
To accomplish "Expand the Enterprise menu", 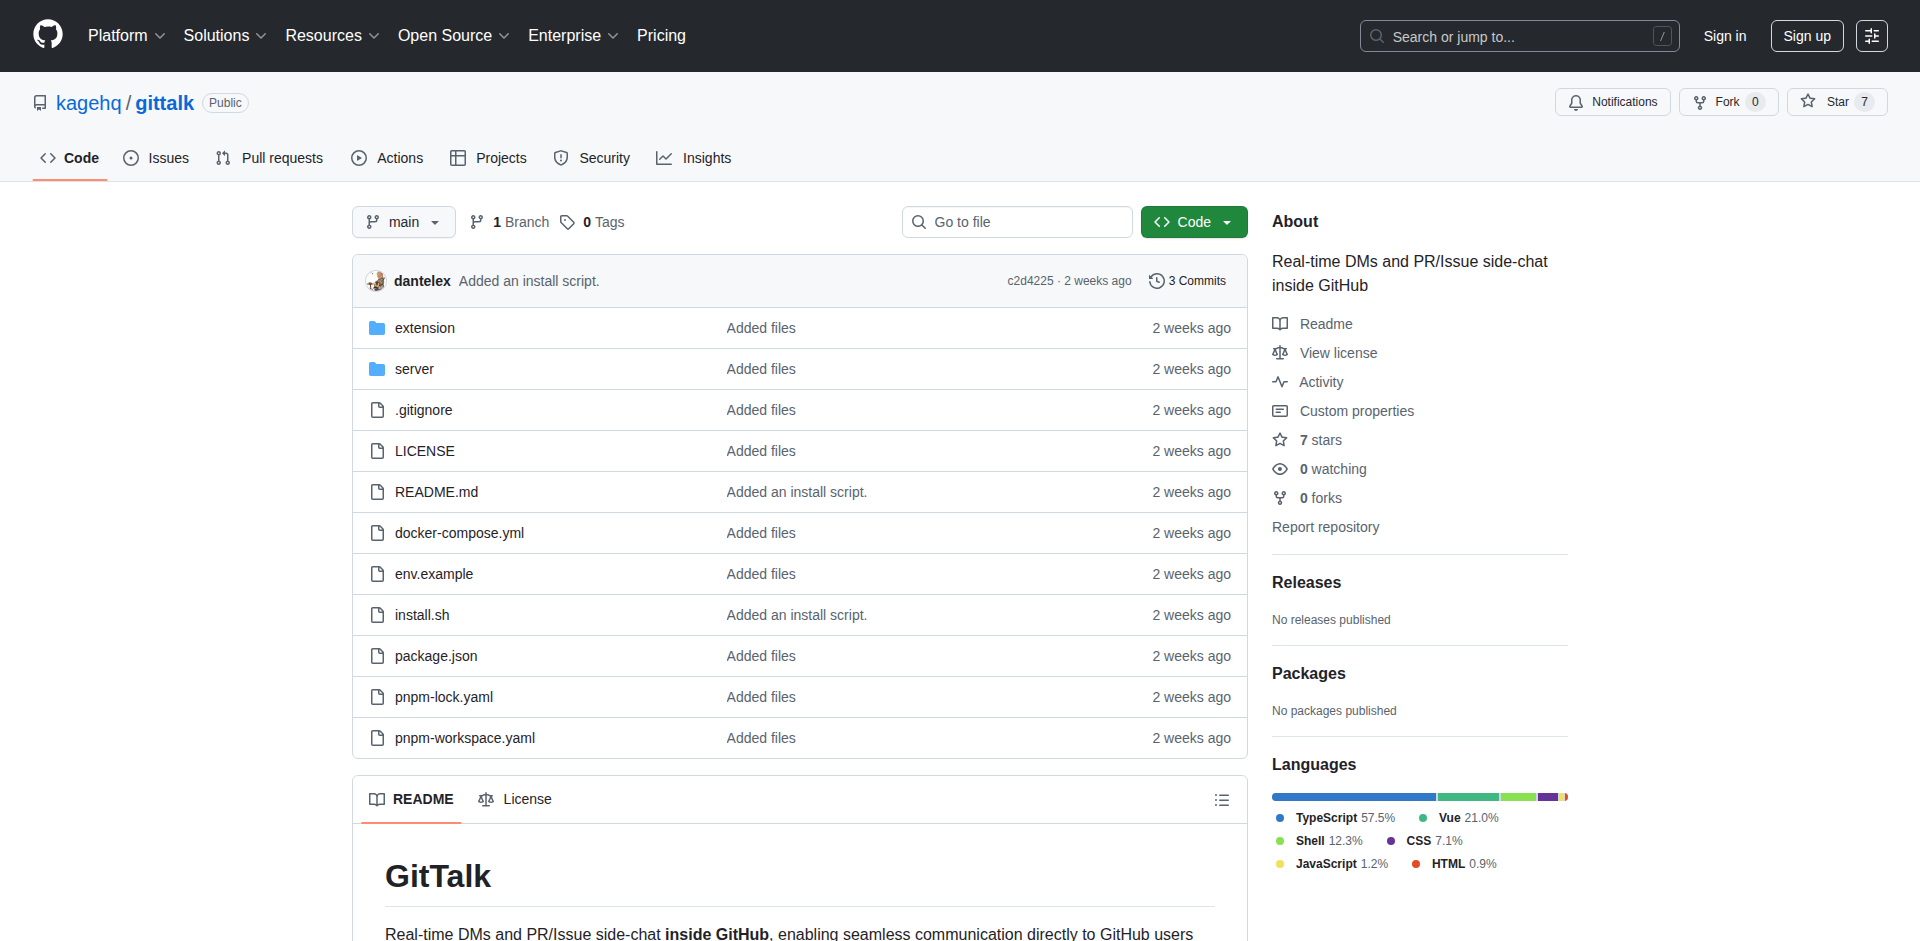I will 573,36.
